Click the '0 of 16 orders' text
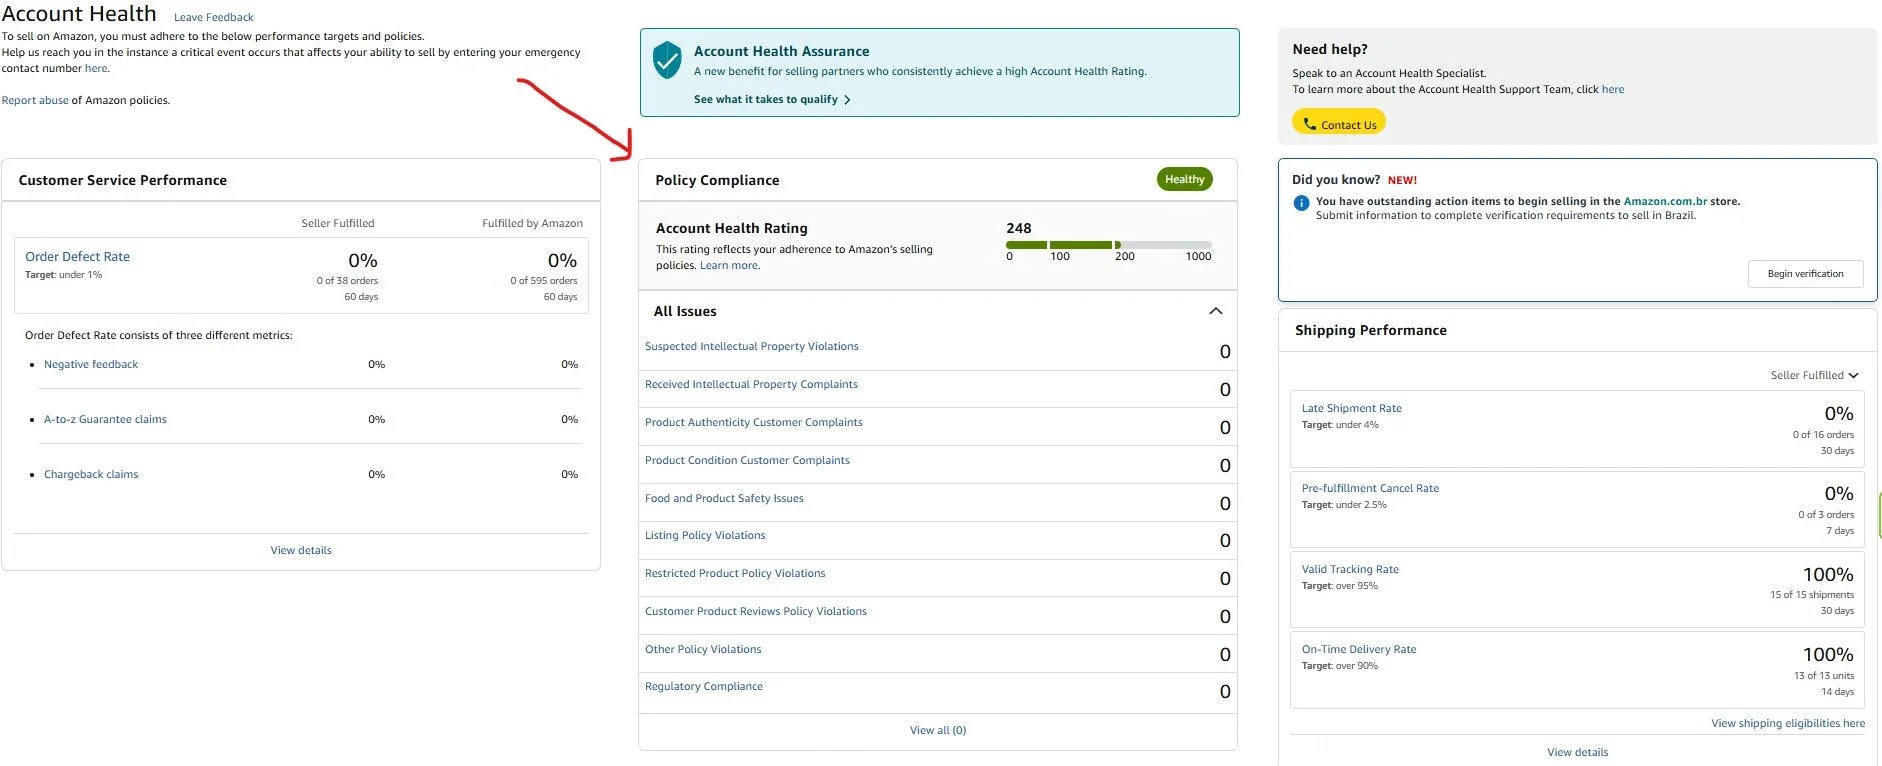The width and height of the screenshot is (1882, 766). click(x=1823, y=435)
